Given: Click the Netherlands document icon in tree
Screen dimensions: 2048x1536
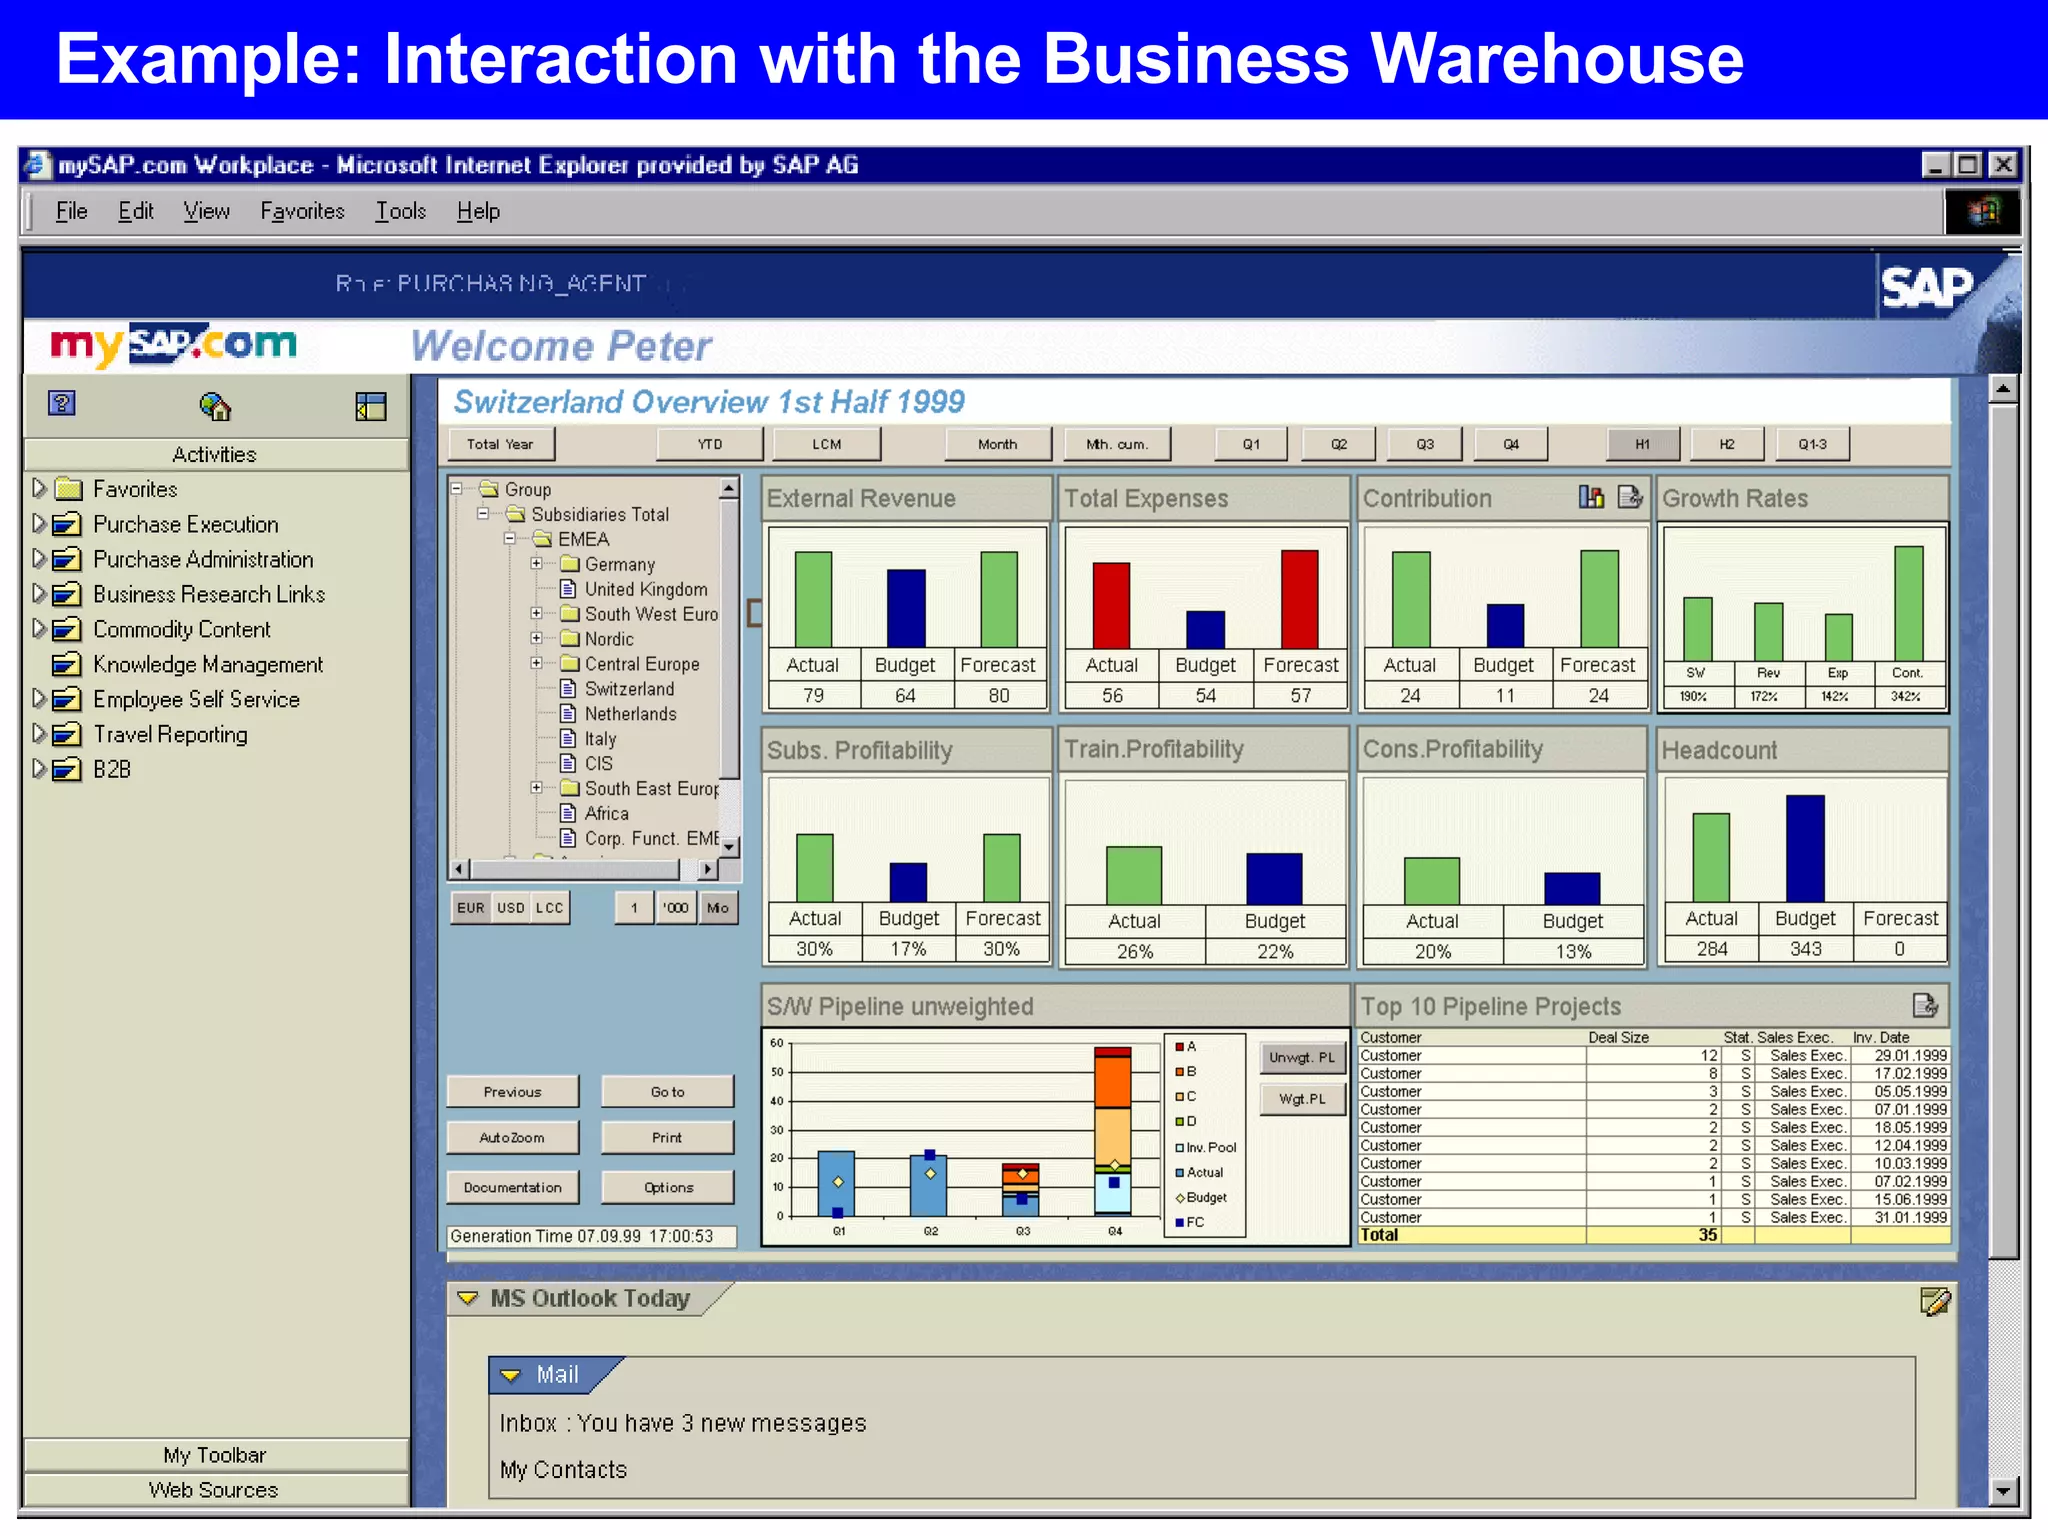Looking at the screenshot, I should [568, 714].
